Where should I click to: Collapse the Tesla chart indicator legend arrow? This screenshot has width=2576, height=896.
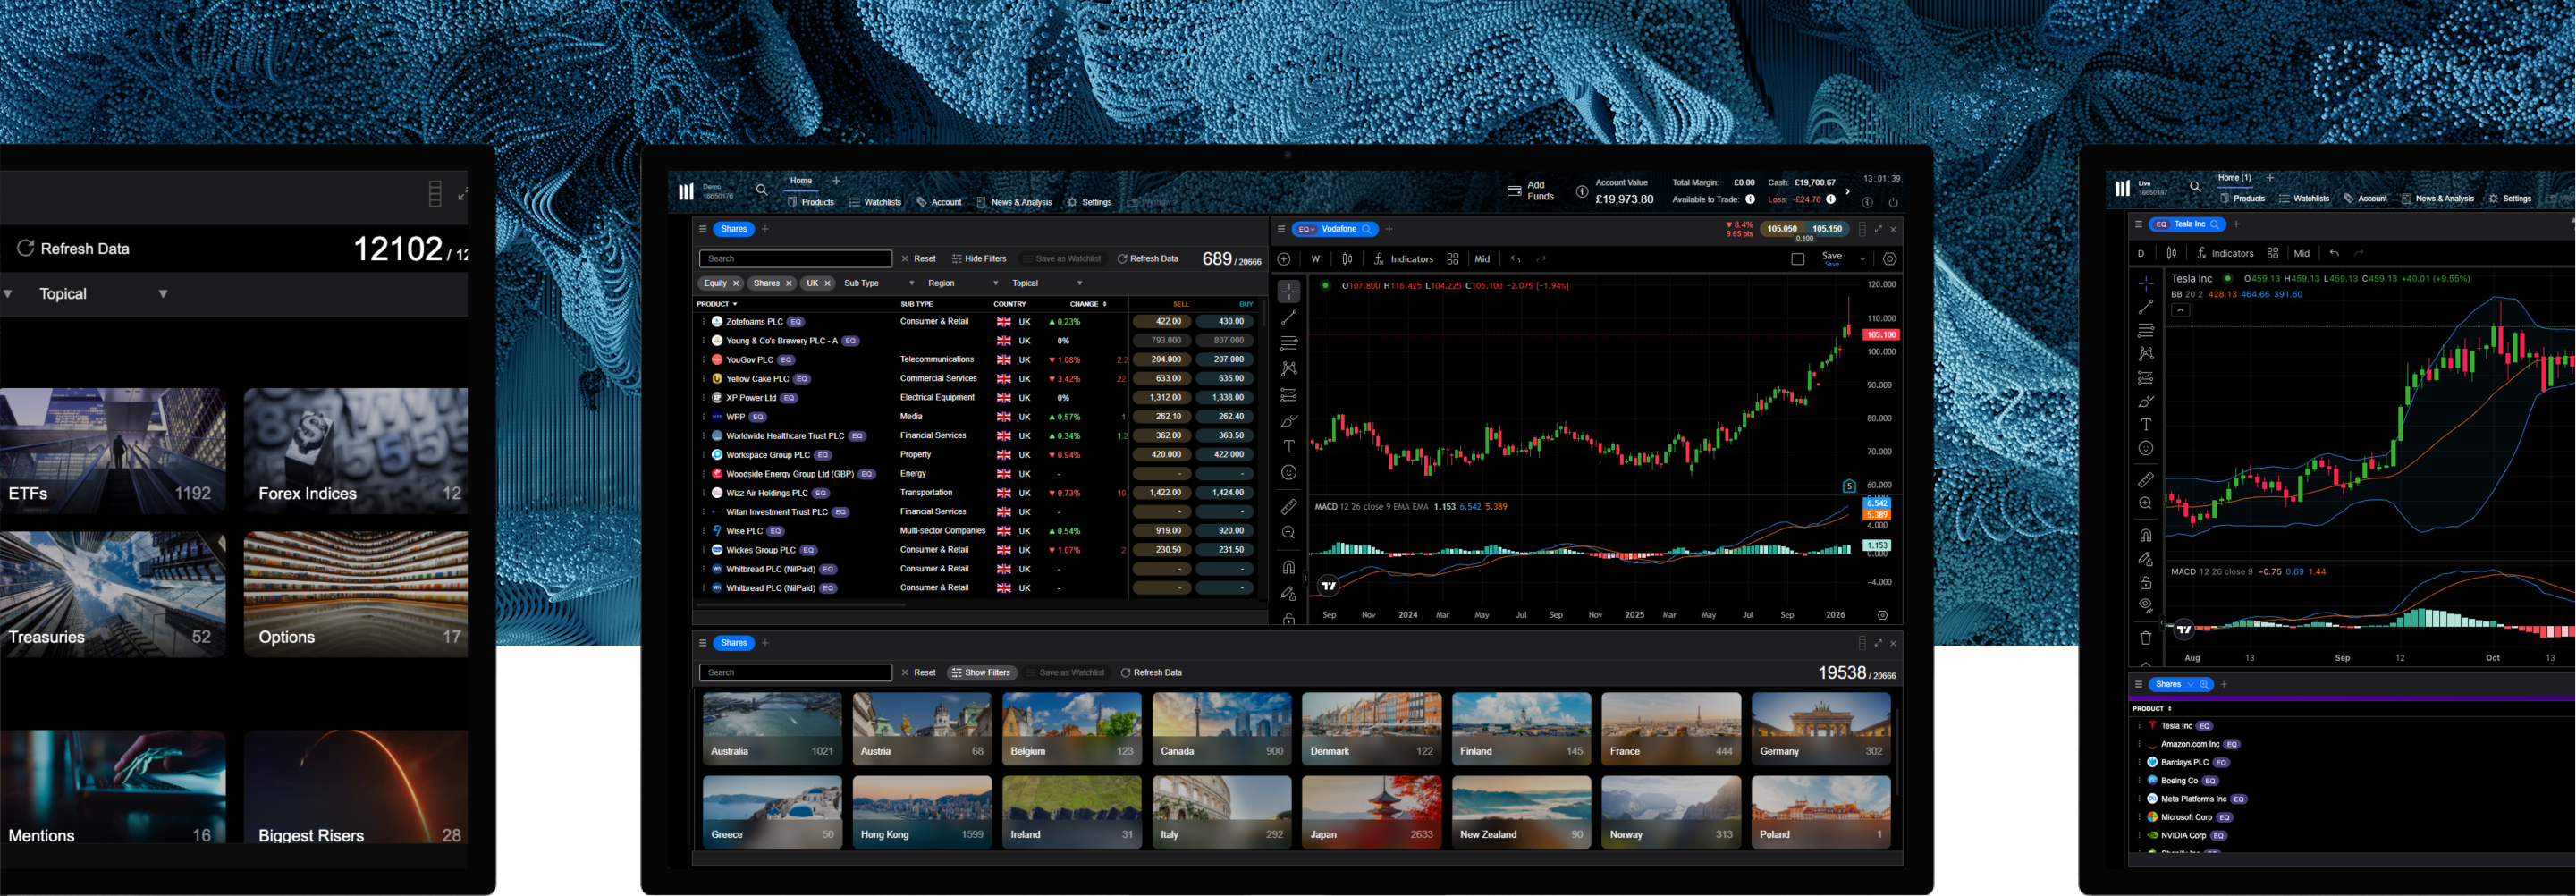pos(2181,310)
